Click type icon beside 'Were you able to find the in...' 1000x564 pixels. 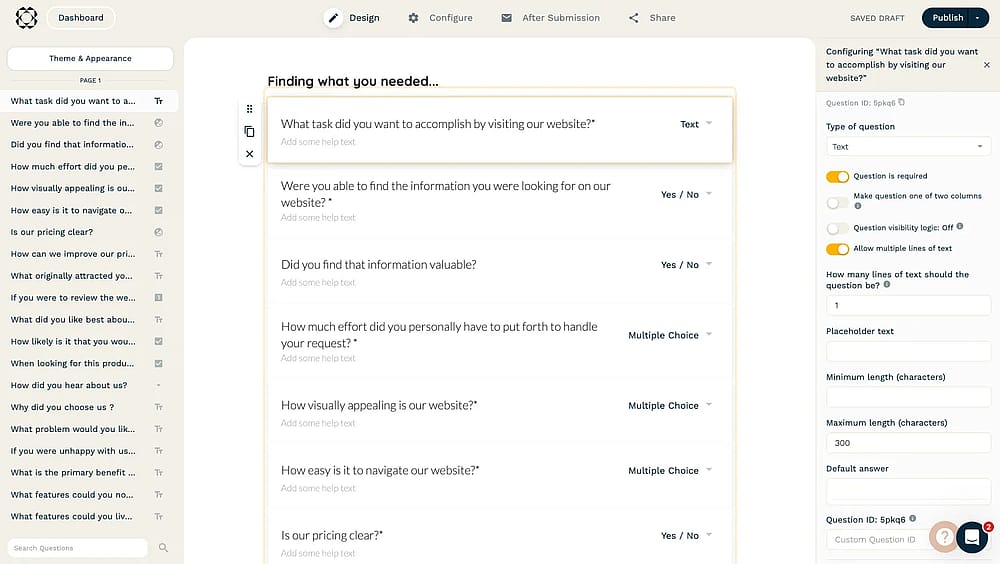click(x=158, y=122)
